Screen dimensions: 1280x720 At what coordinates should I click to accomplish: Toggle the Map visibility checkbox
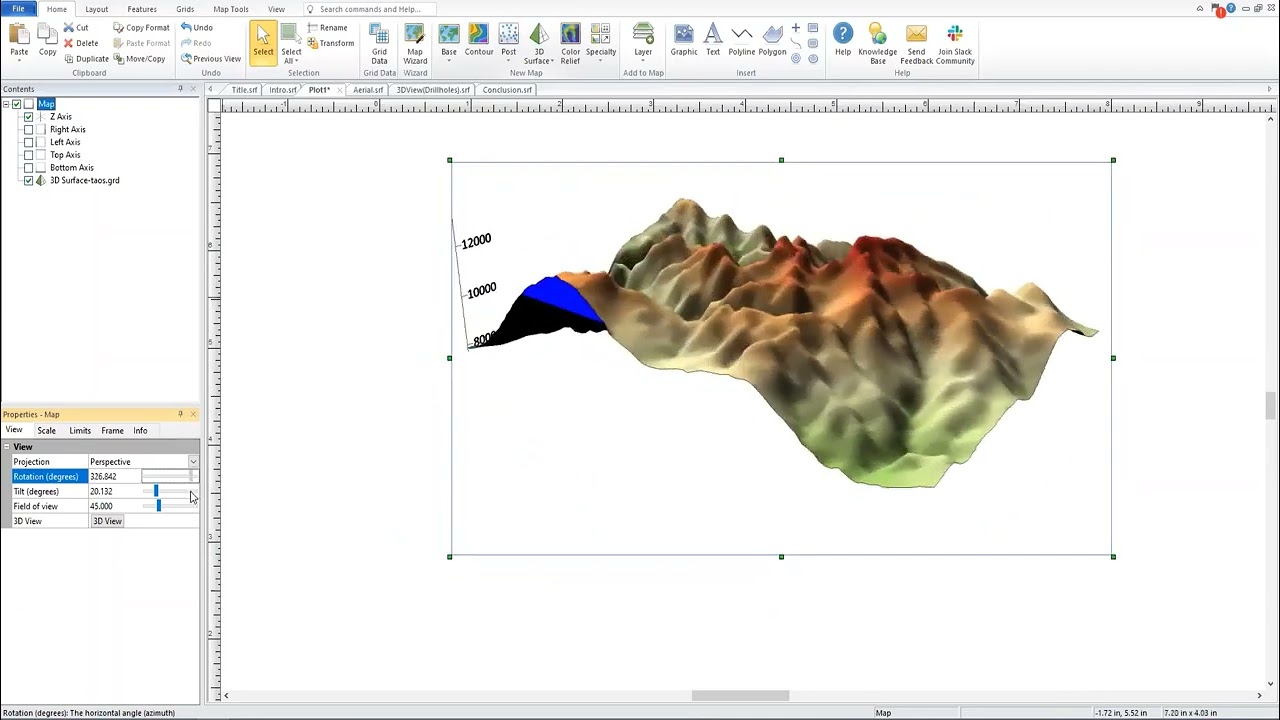click(17, 104)
